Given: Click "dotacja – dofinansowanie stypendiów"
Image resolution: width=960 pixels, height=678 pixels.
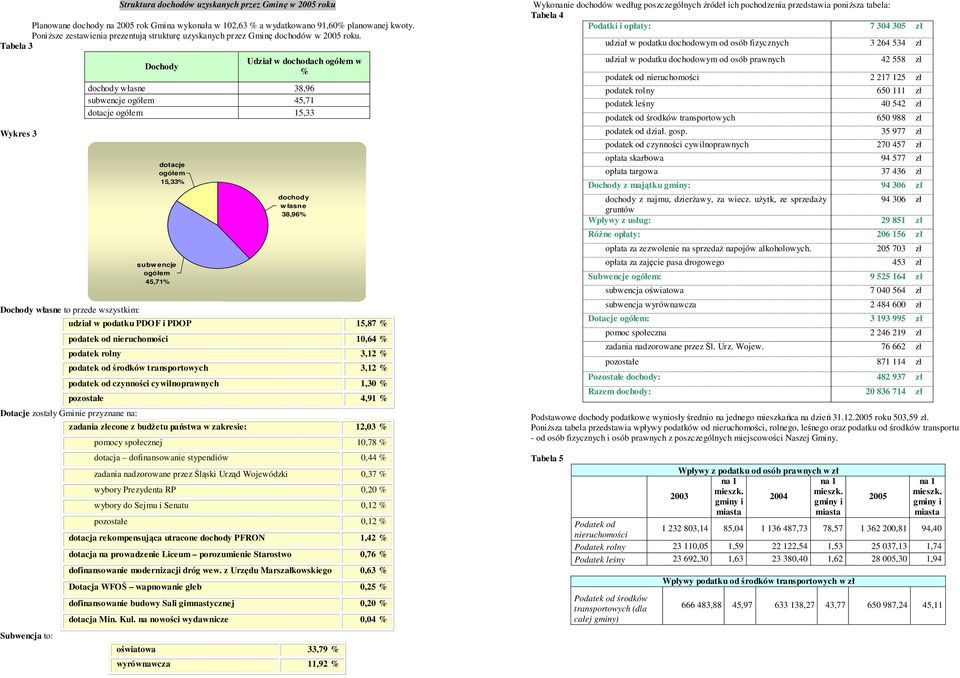Looking at the screenshot, I should click(x=161, y=458).
